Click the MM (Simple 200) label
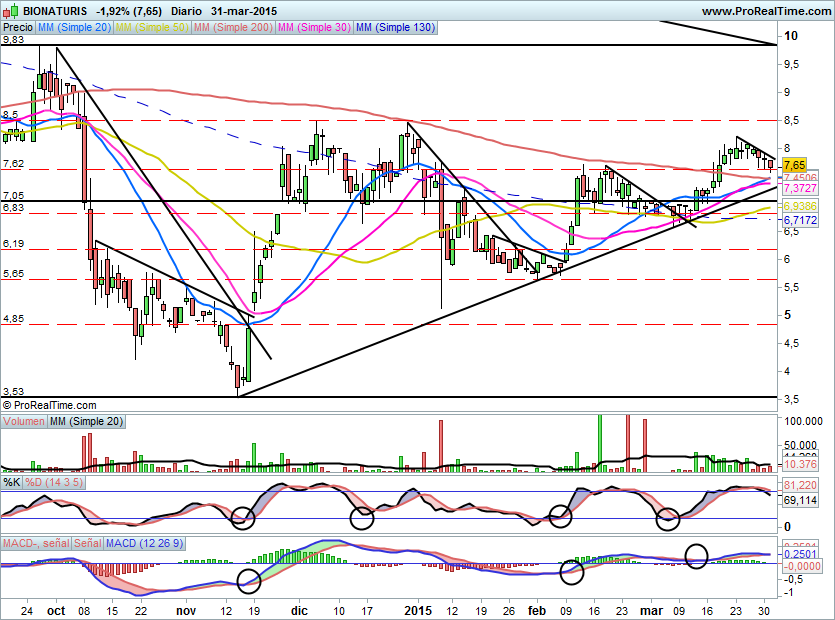Screen dimensions: 835x620 (x=232, y=28)
